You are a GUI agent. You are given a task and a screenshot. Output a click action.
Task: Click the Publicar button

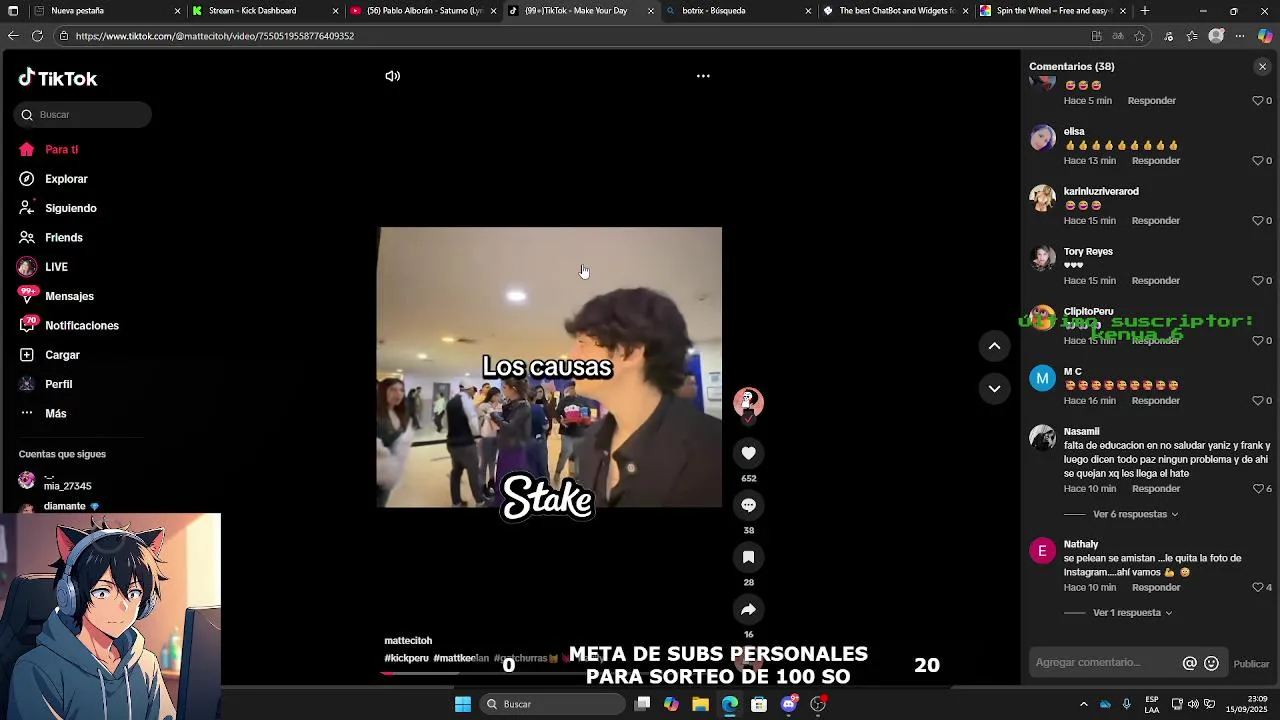[1251, 664]
